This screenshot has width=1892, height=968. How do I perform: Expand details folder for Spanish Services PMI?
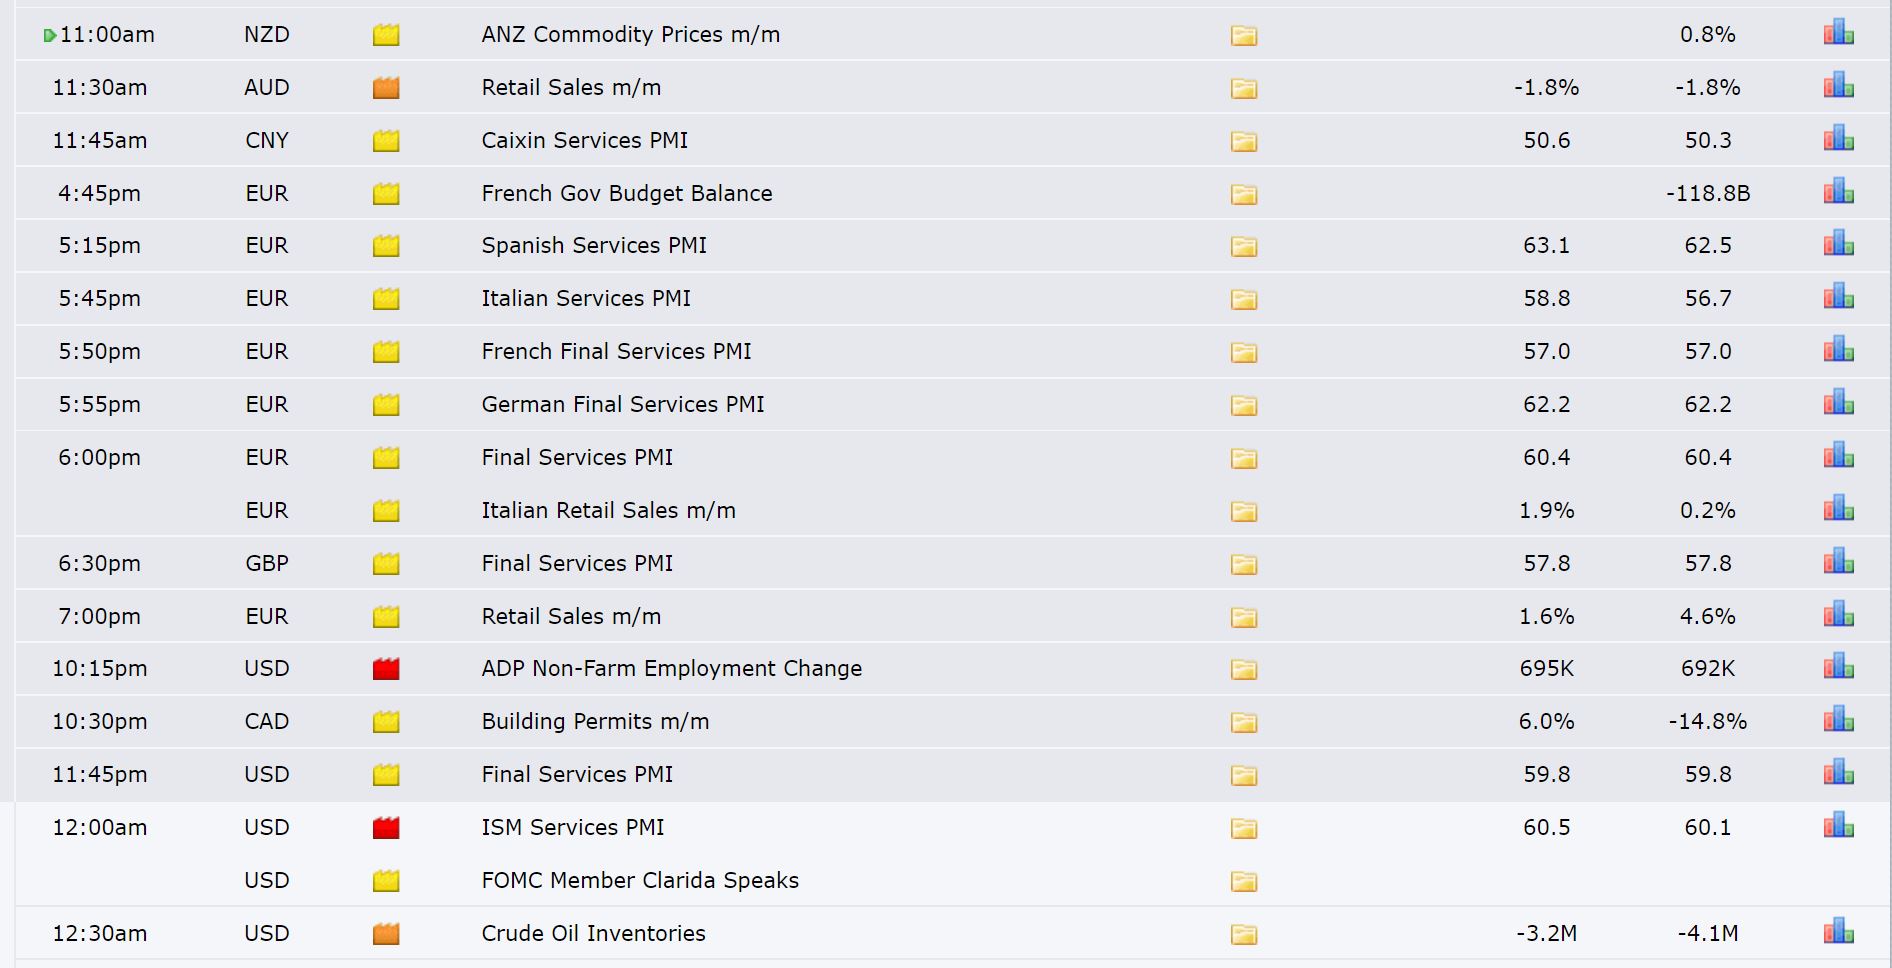pyautogui.click(x=1243, y=246)
